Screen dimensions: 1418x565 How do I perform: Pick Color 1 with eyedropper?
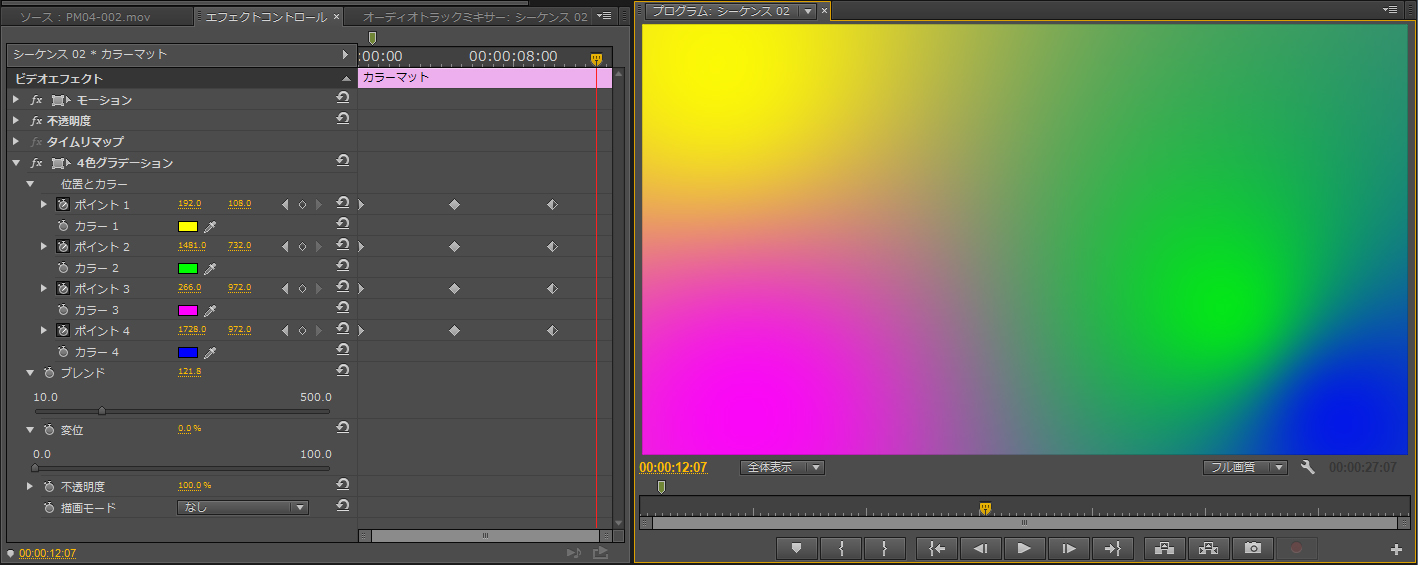[210, 227]
